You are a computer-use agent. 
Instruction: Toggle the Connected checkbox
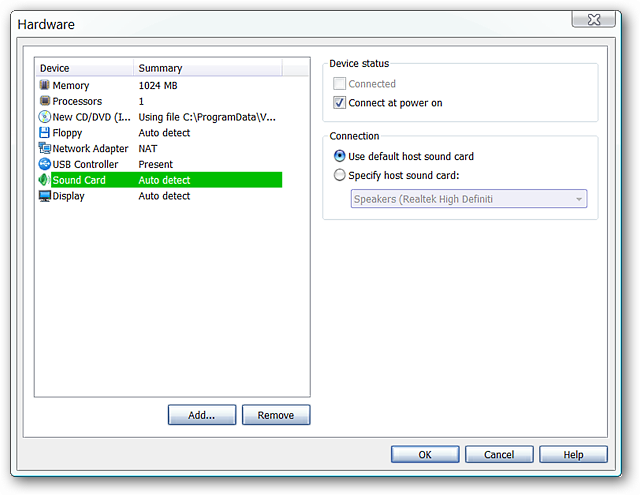[x=339, y=84]
